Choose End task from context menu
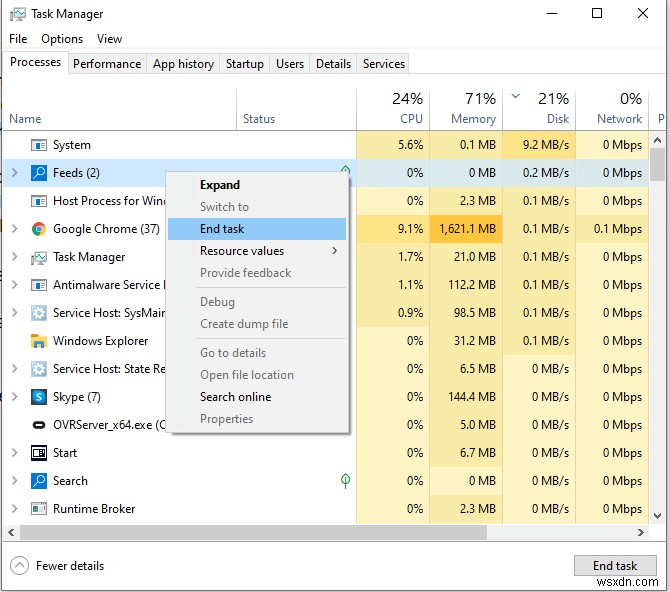 (222, 229)
